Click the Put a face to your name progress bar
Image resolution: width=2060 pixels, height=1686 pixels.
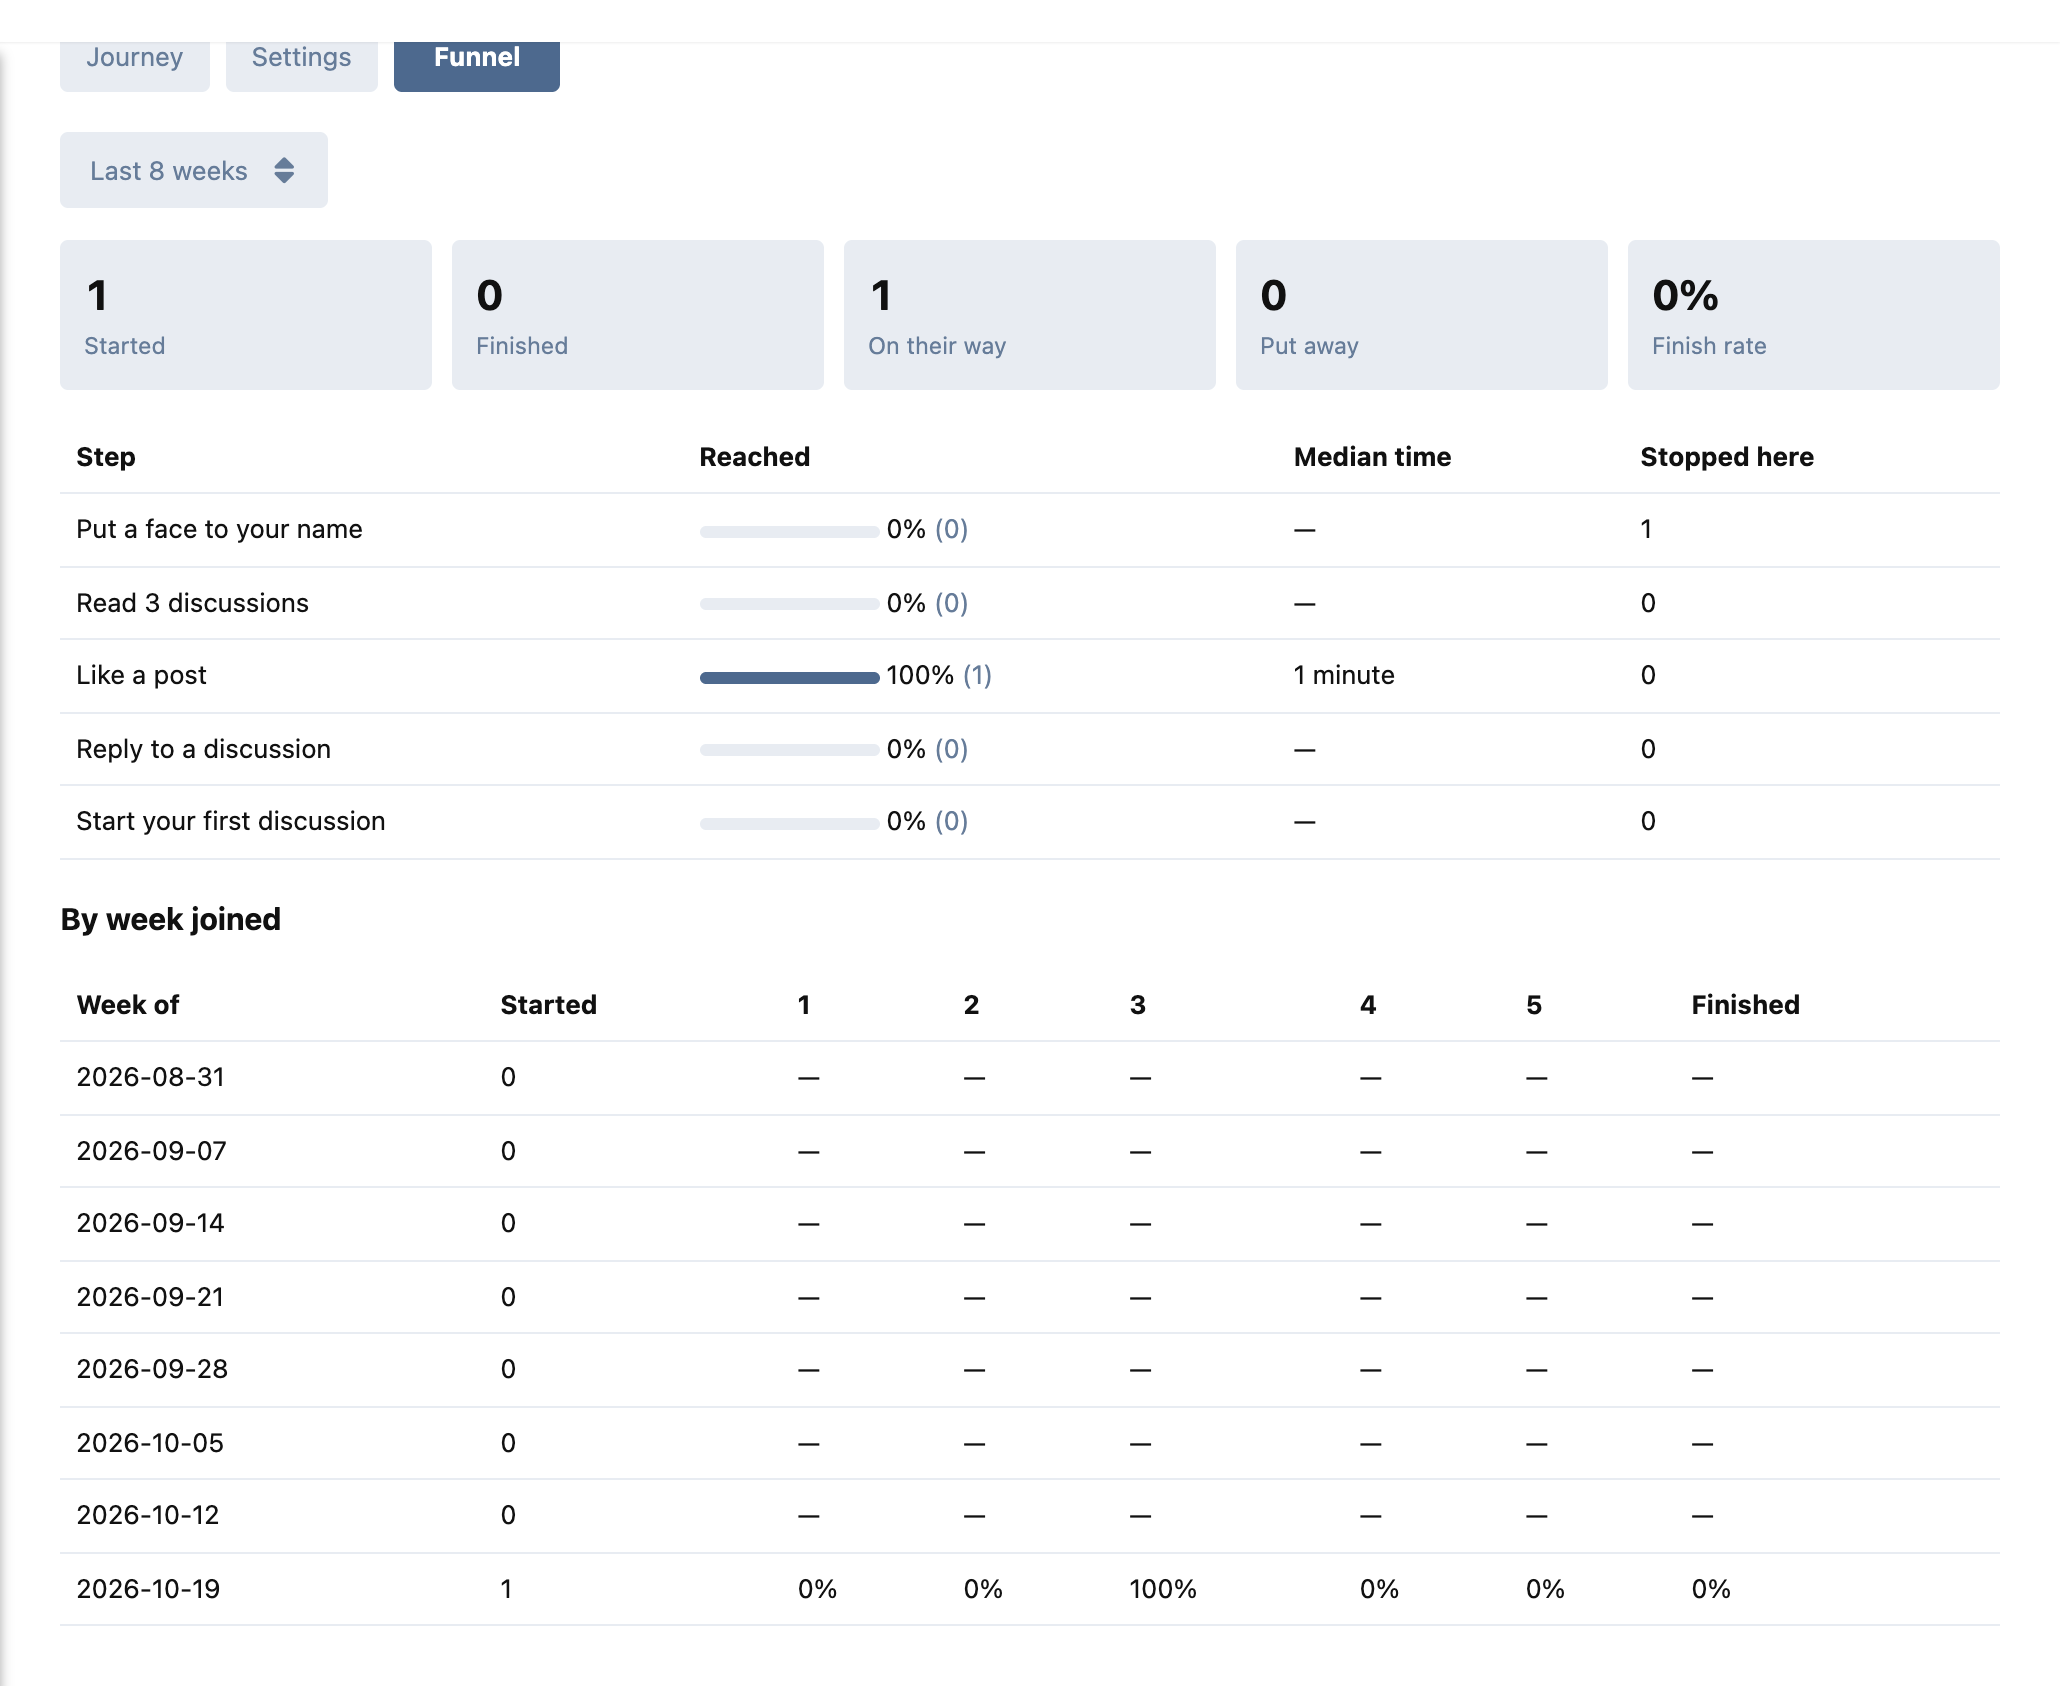[790, 531]
